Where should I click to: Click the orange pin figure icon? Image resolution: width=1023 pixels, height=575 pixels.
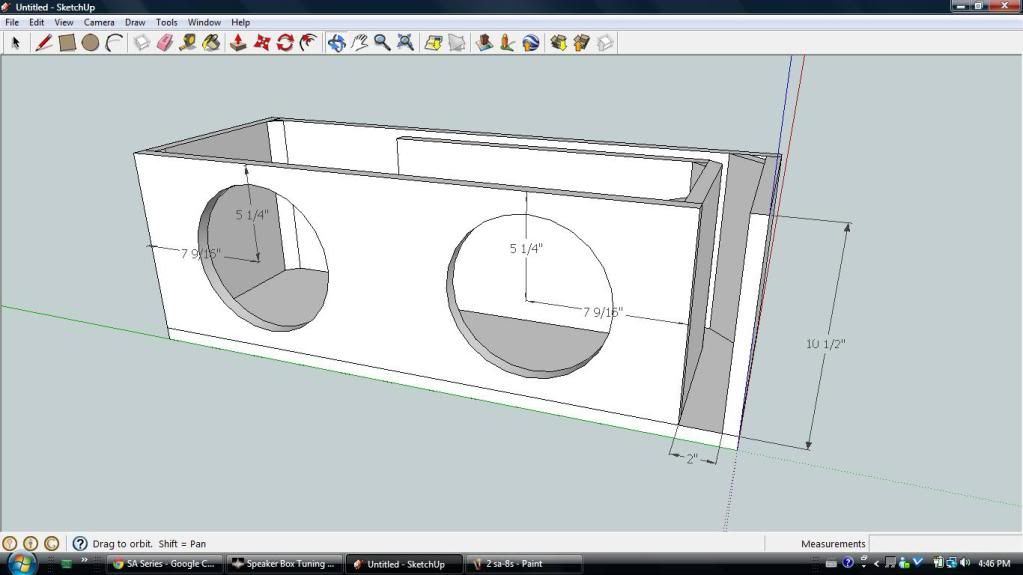point(507,43)
